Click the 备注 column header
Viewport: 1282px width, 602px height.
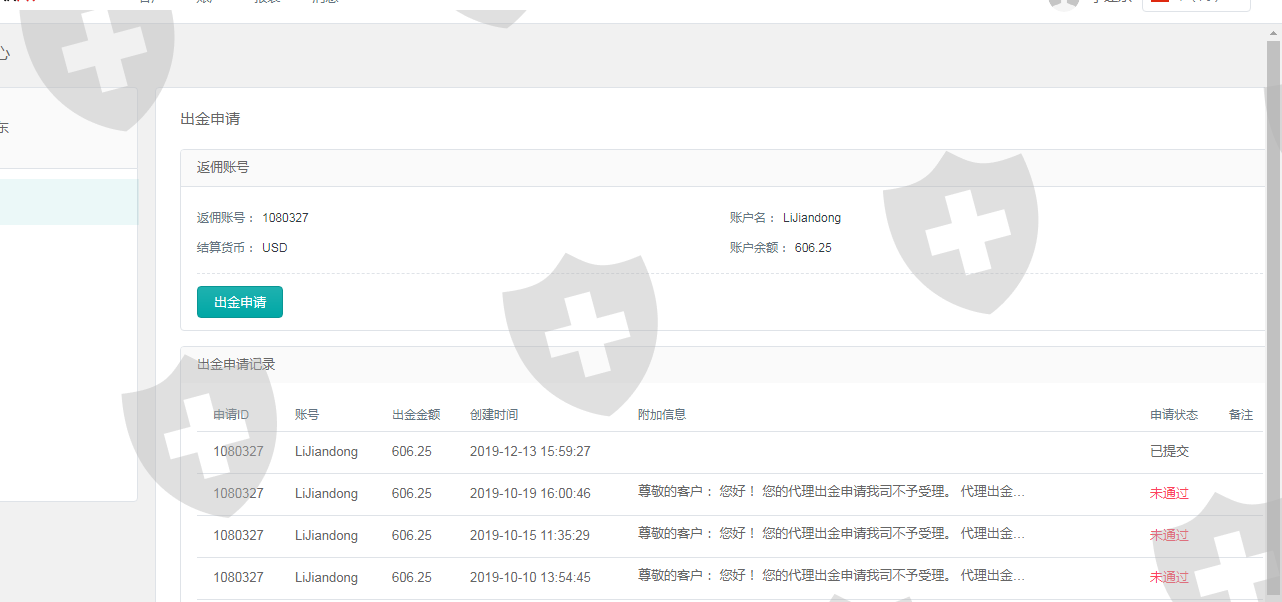[1240, 414]
